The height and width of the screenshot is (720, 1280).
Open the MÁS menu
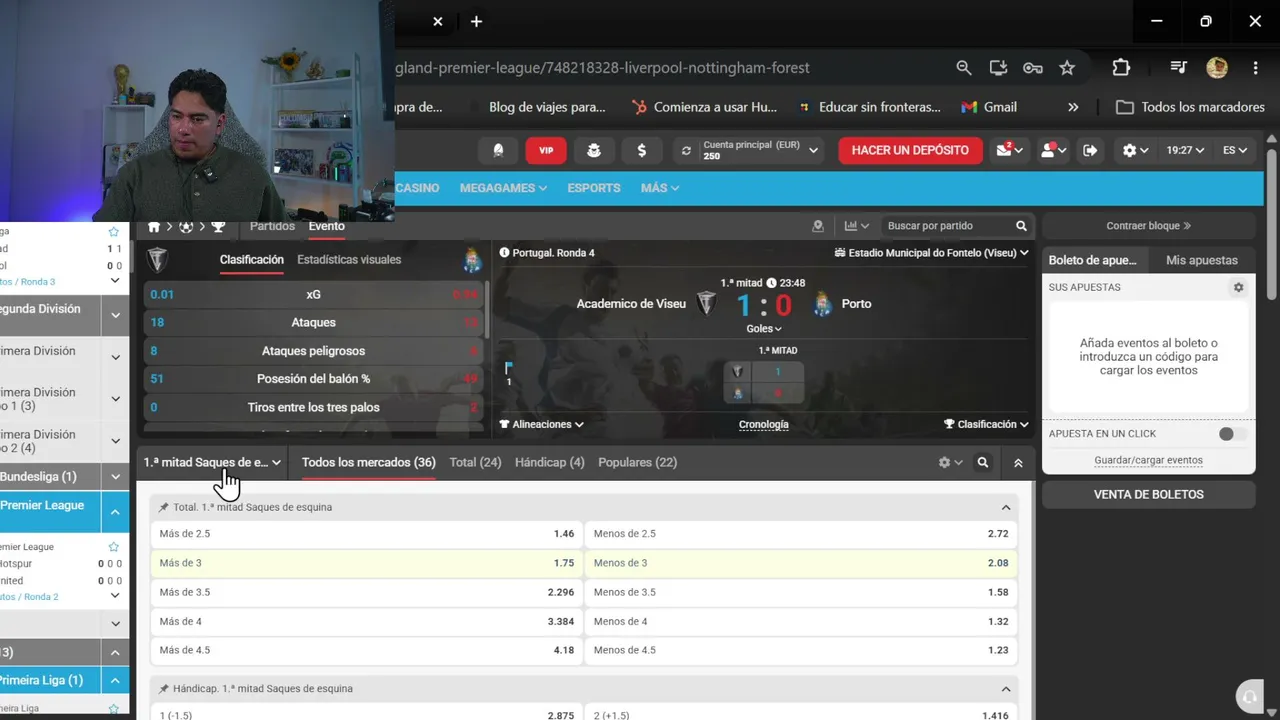[x=660, y=188]
